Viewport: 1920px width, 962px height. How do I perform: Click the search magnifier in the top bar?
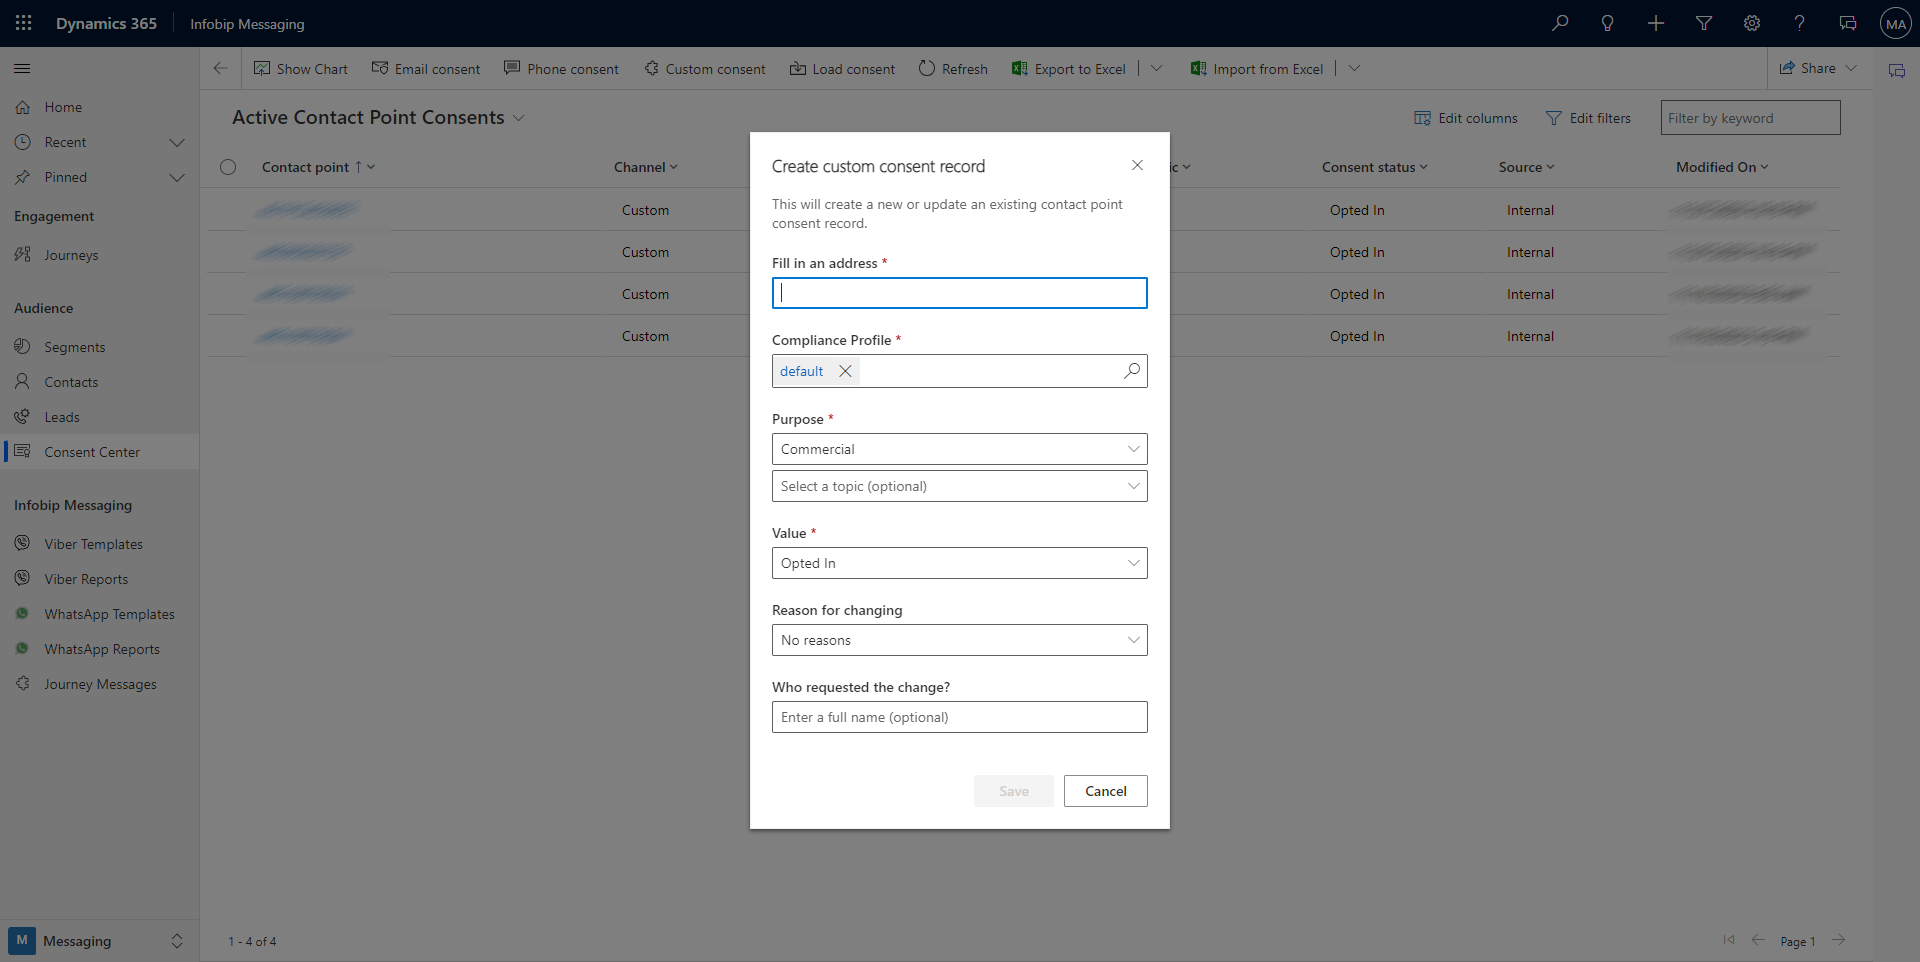coord(1560,23)
